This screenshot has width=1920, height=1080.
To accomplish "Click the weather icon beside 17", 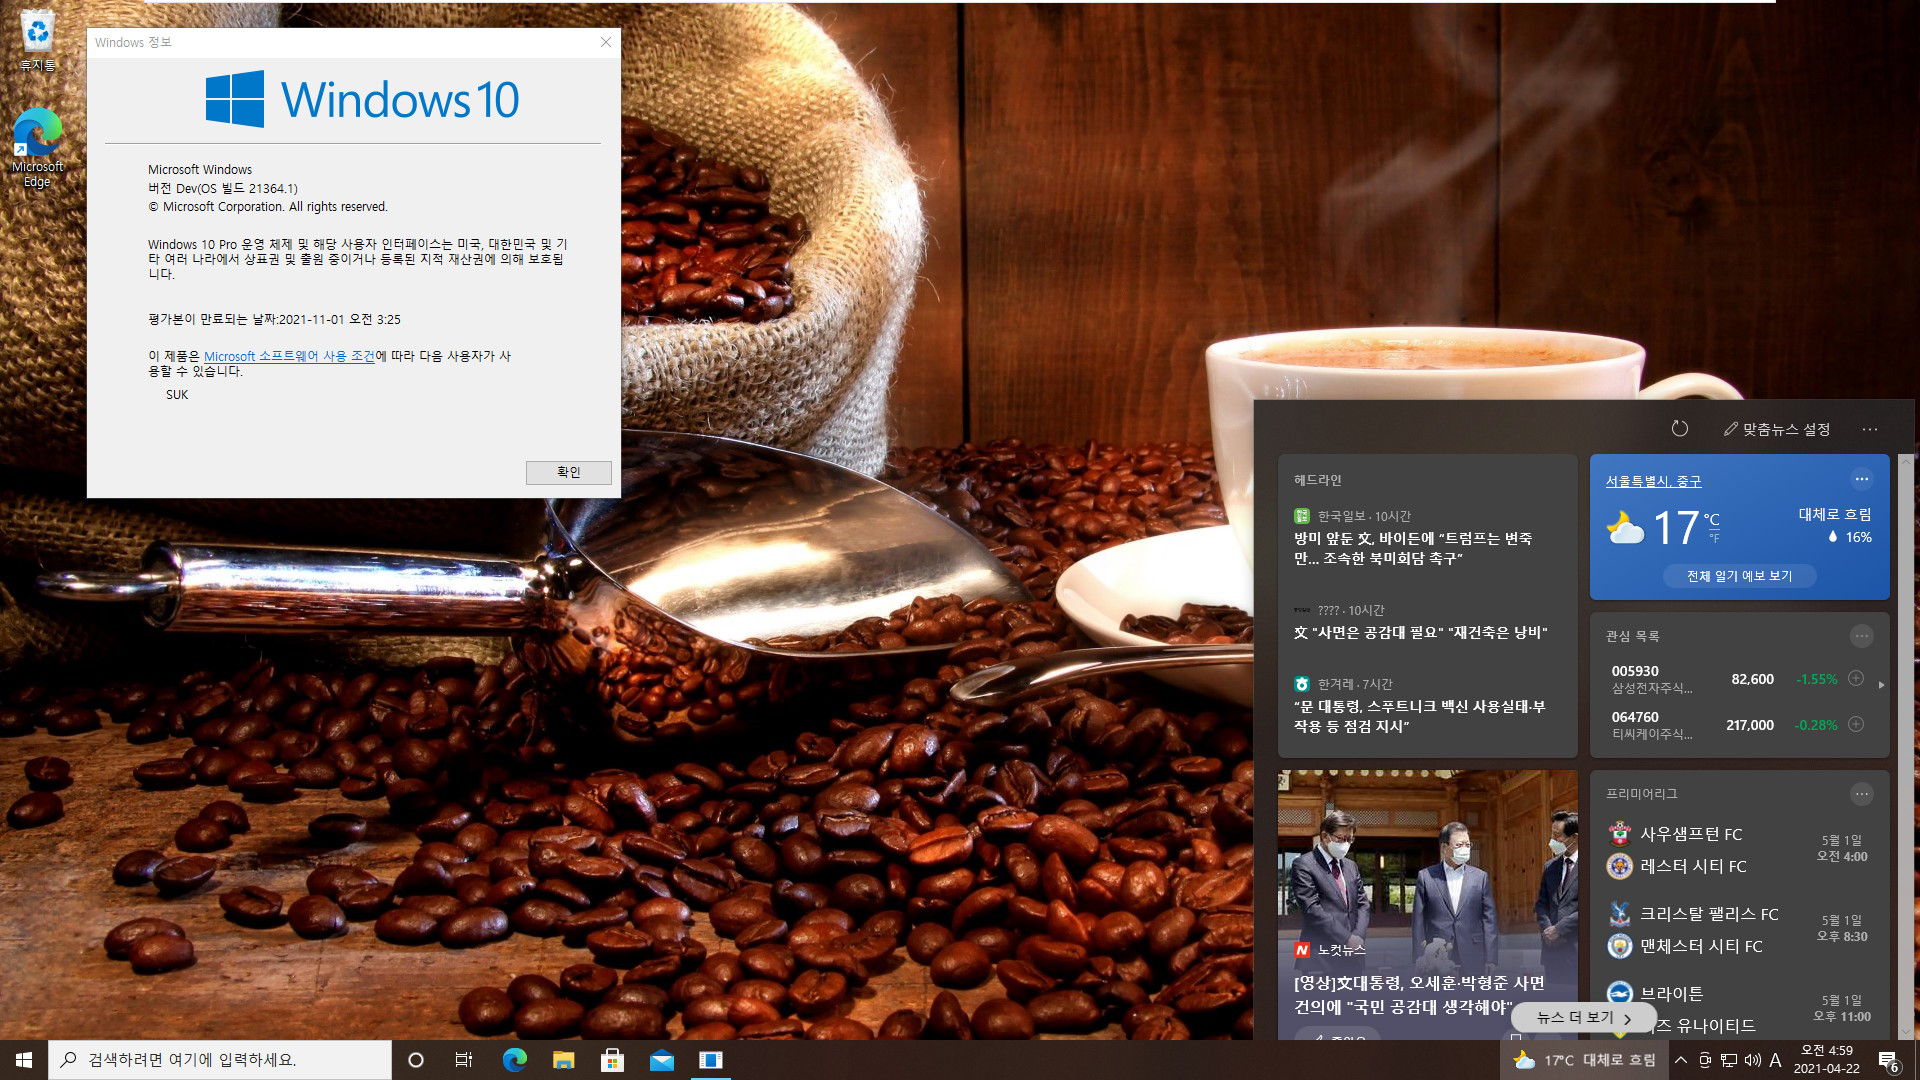I will coord(1624,527).
